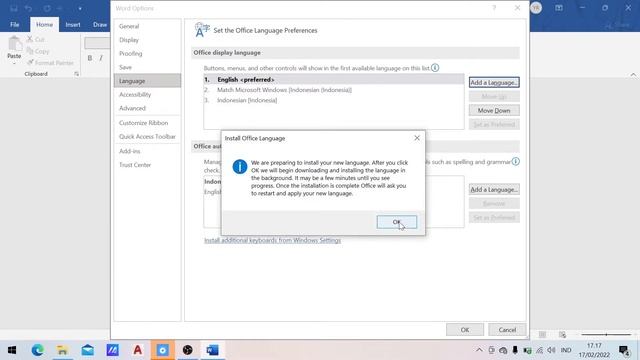Open the File tab in Word
The height and width of the screenshot is (360, 640).
[x=15, y=24]
